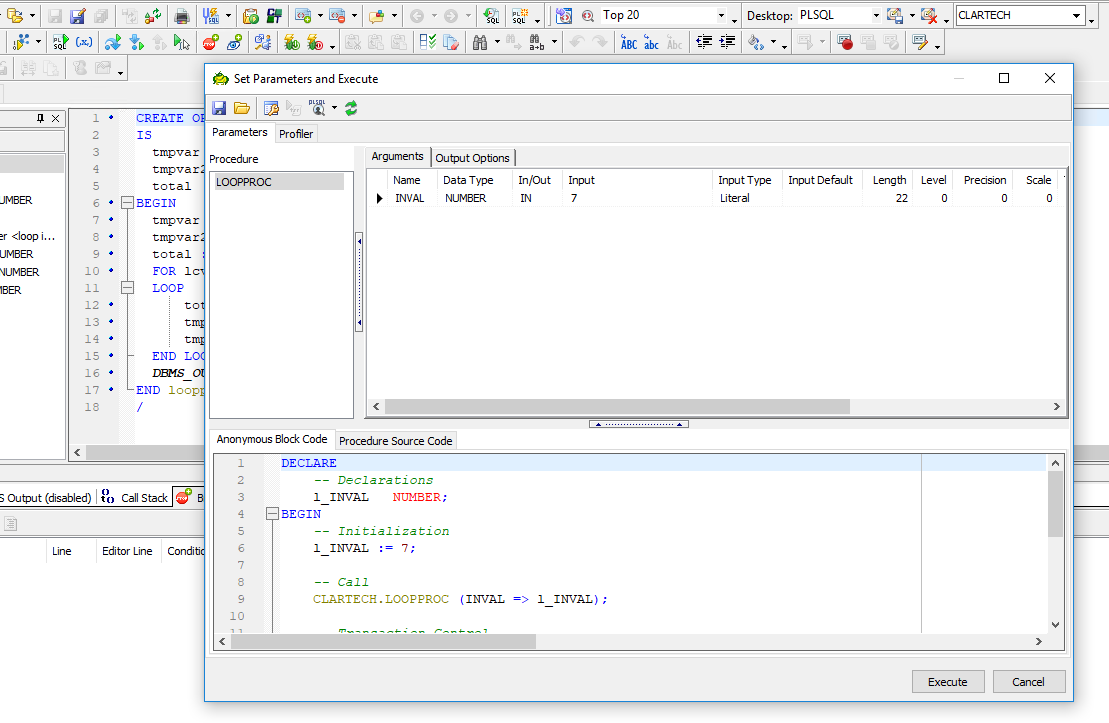
Task: Switch to the Profiler tab
Action: pyautogui.click(x=296, y=134)
